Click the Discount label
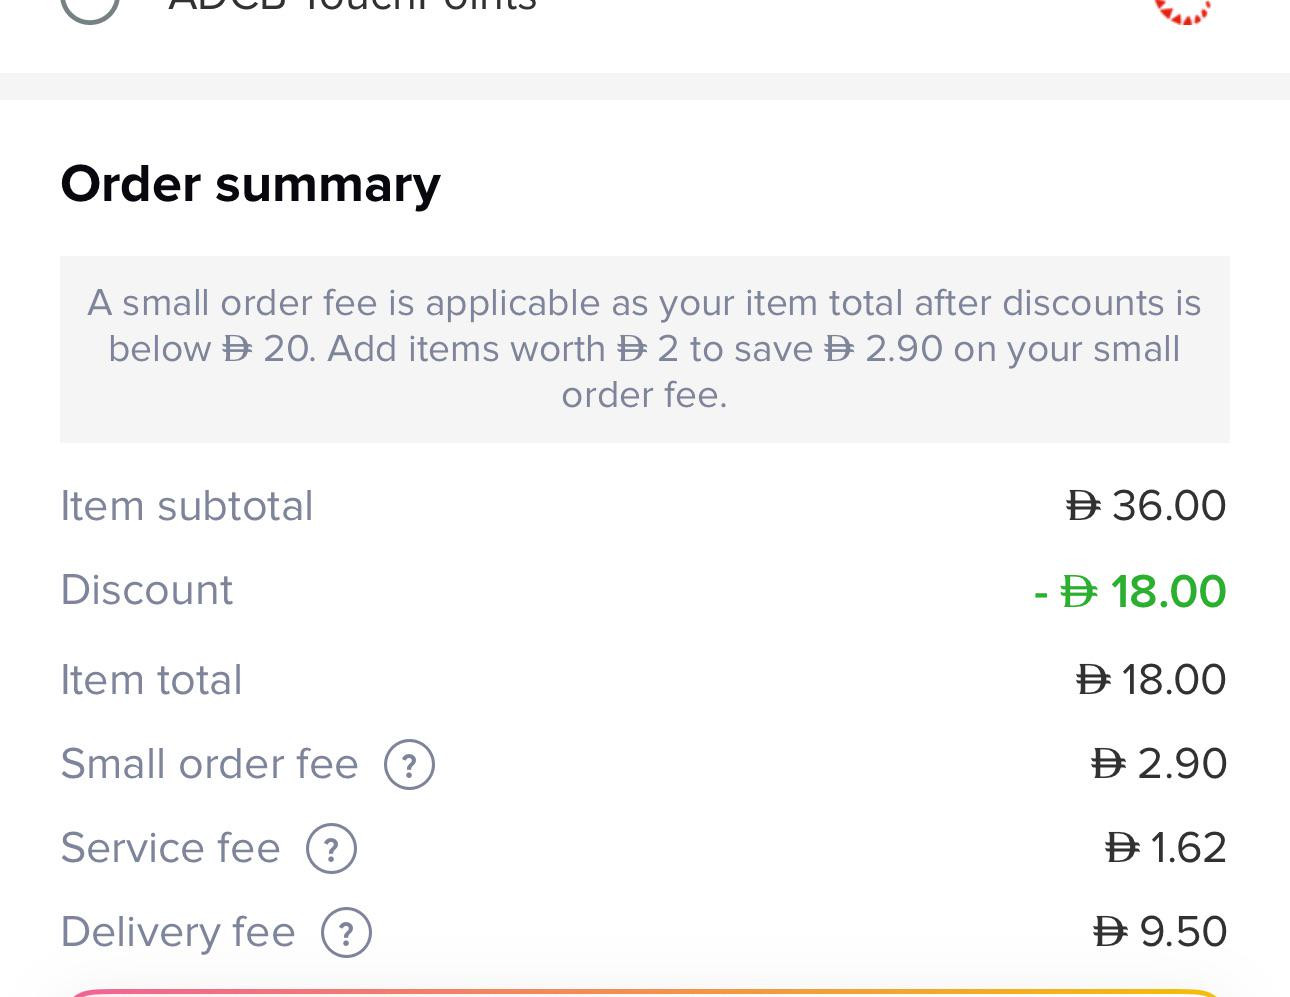 pyautogui.click(x=147, y=590)
